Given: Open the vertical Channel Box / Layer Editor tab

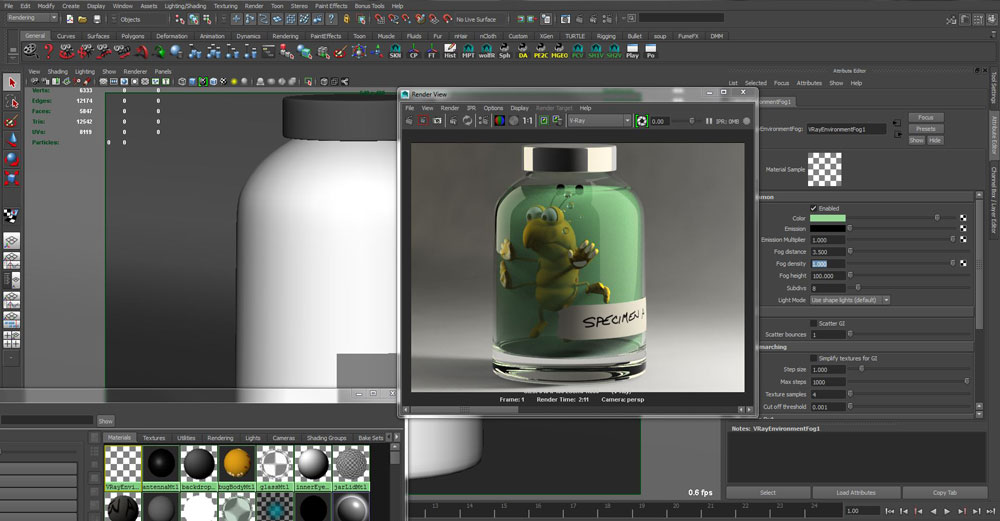Looking at the screenshot, I should pos(993,201).
